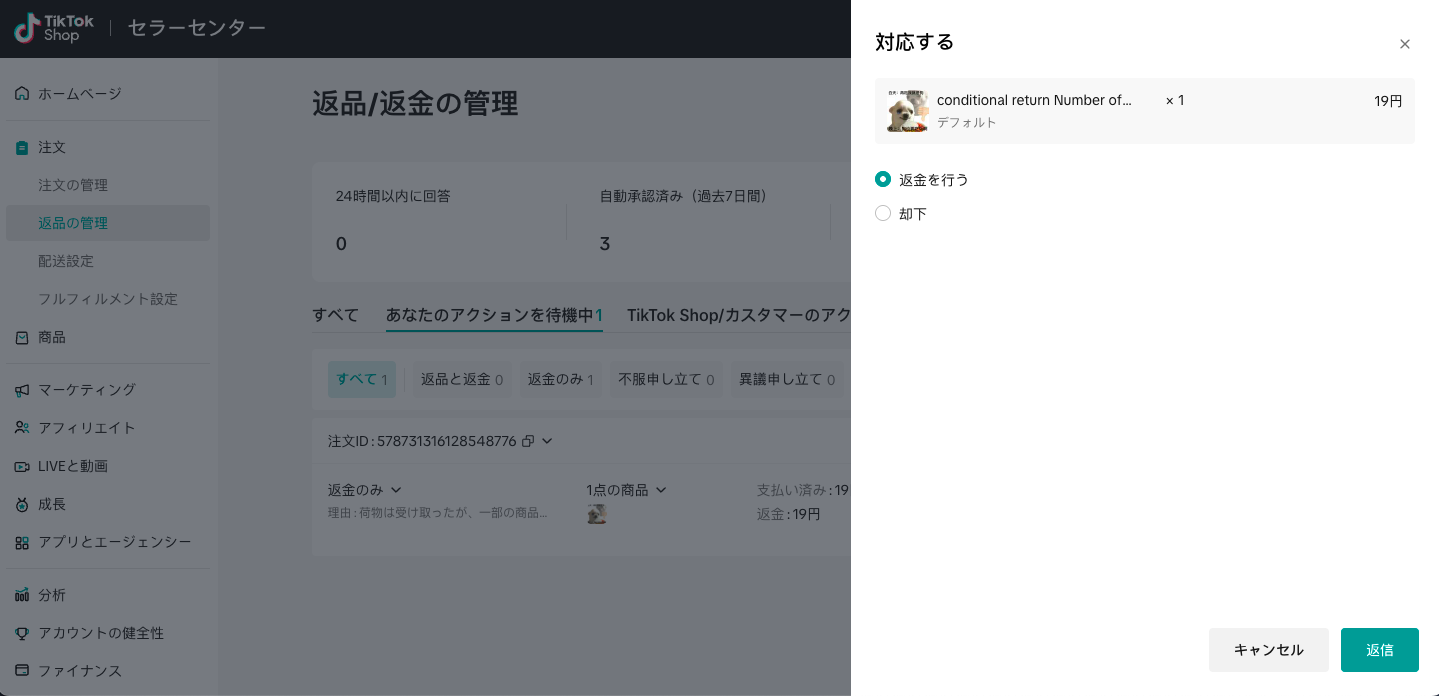Submit with the 返信 button

pyautogui.click(x=1379, y=649)
